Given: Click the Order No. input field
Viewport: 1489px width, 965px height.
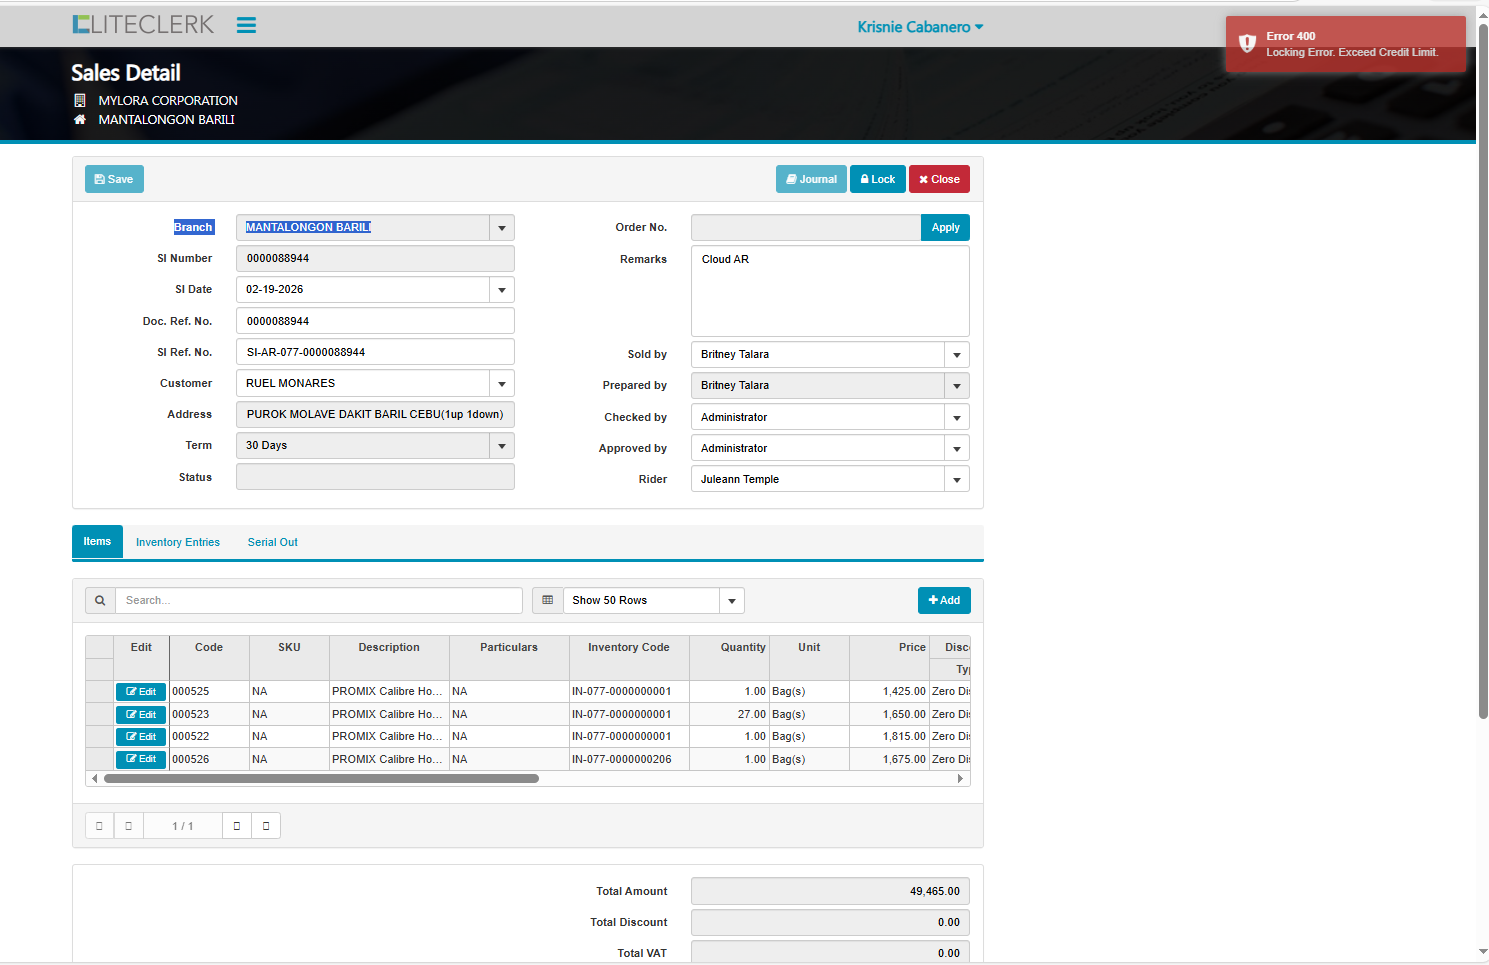Looking at the screenshot, I should click(805, 228).
